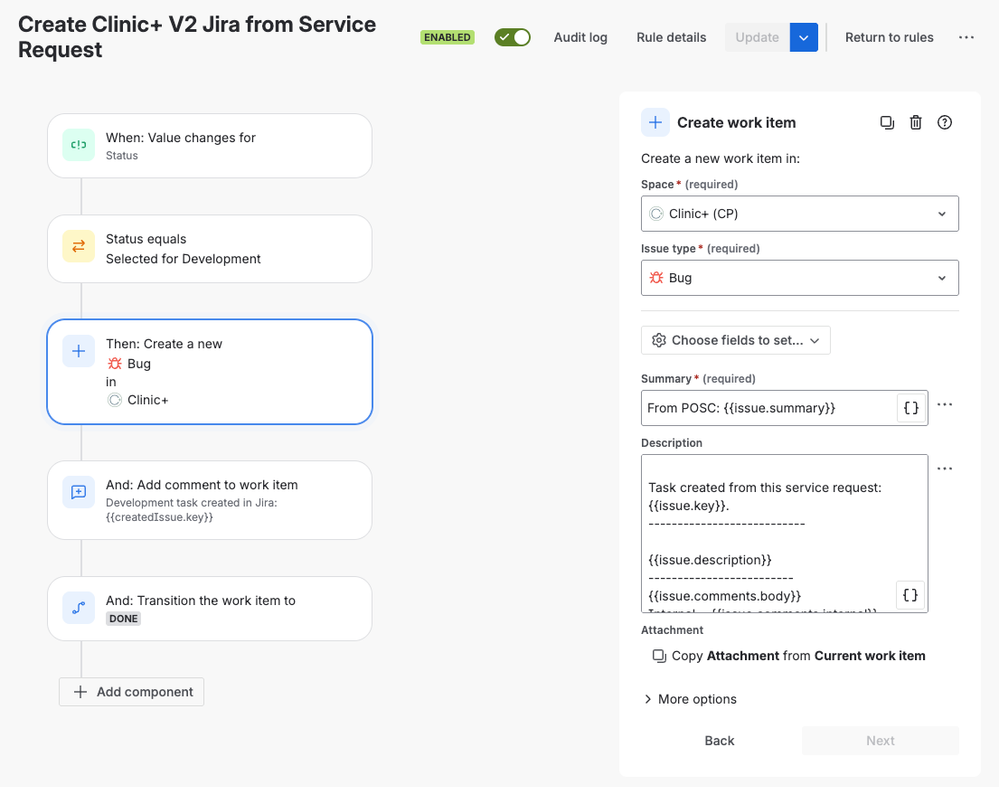Open Choose fields to set dropdown

coord(735,340)
